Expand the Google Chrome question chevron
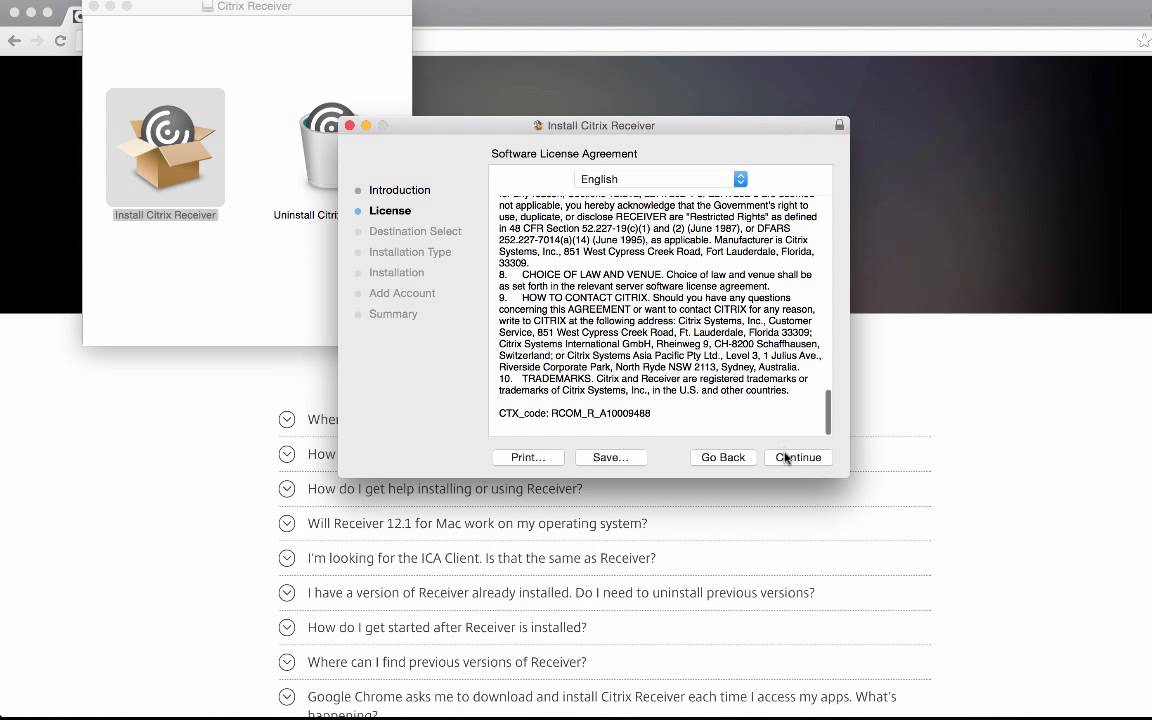 tap(287, 696)
